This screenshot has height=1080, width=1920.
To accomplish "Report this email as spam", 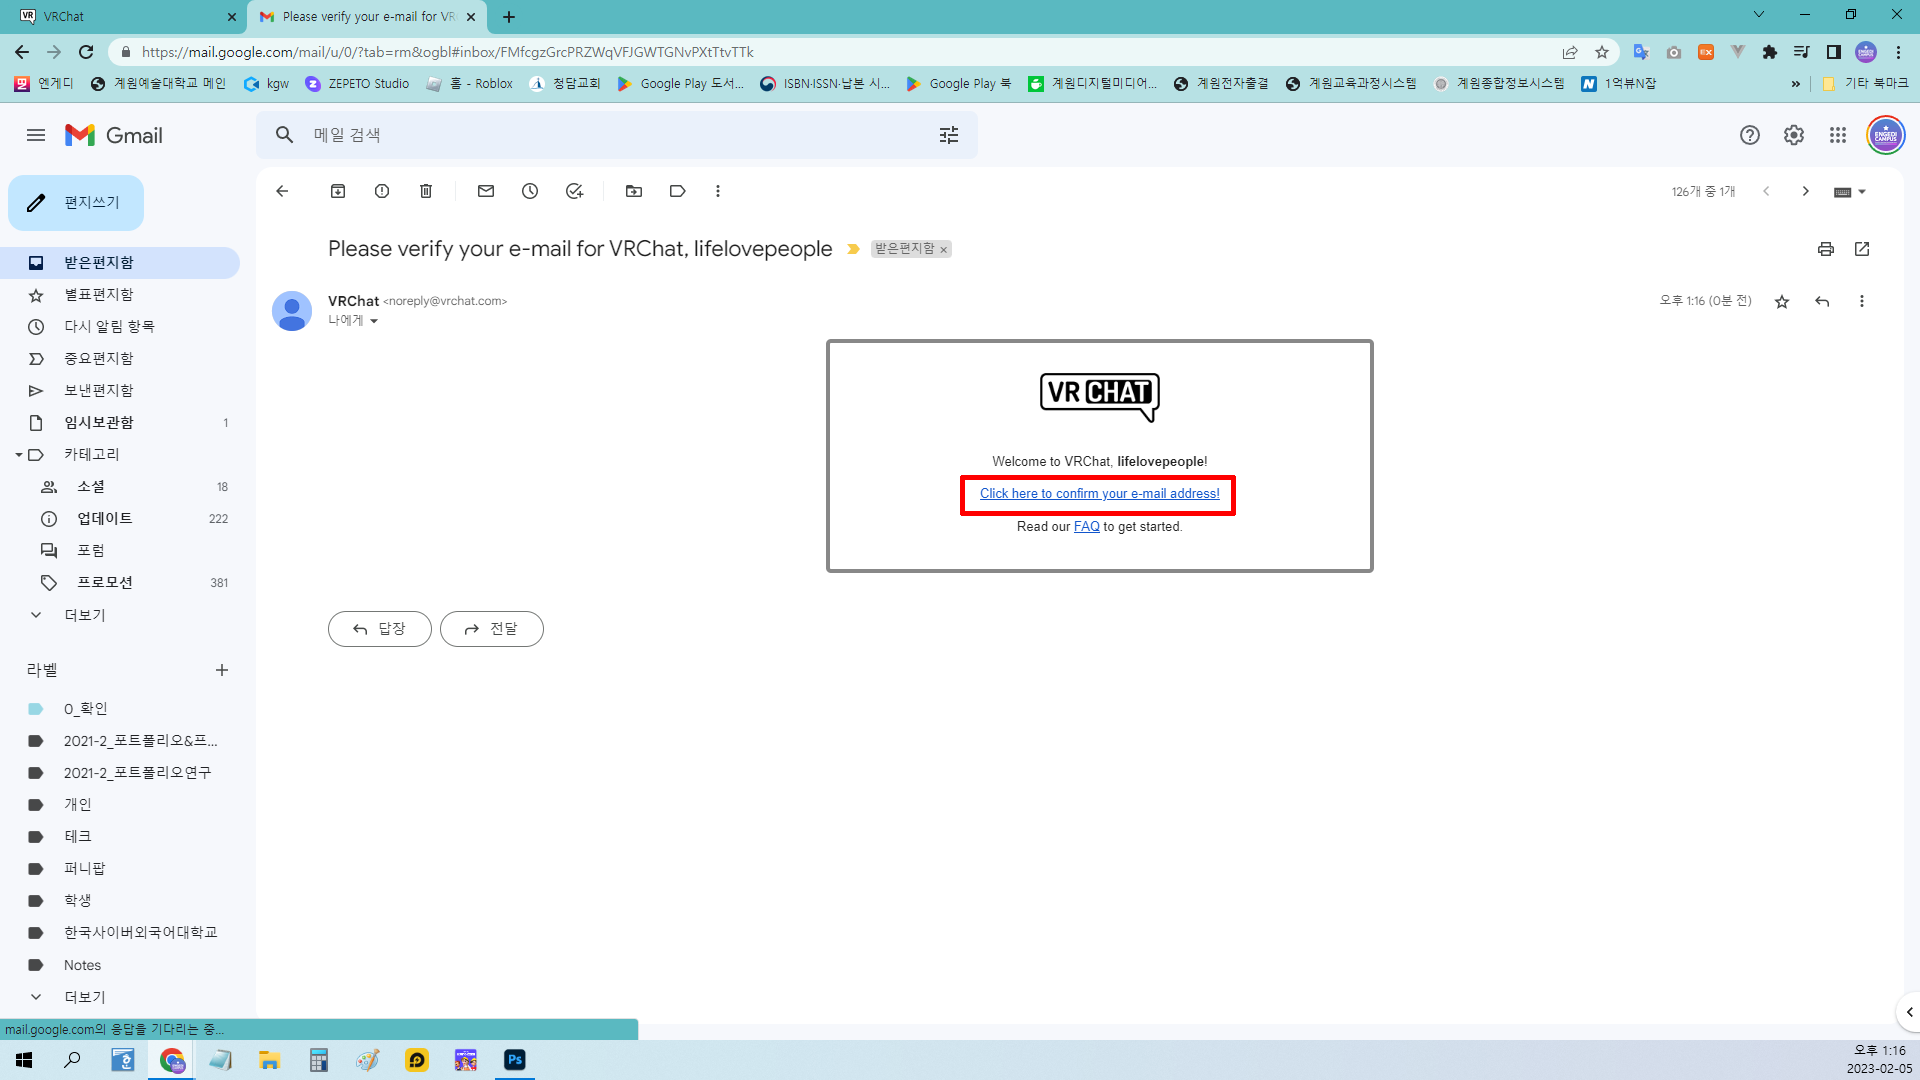I will coord(382,191).
